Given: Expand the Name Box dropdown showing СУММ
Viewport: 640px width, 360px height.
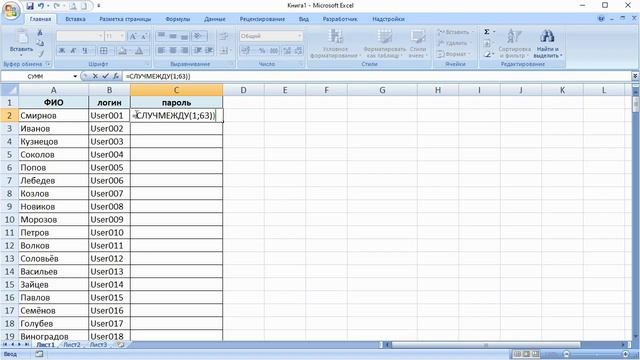Looking at the screenshot, I should tap(75, 76).
